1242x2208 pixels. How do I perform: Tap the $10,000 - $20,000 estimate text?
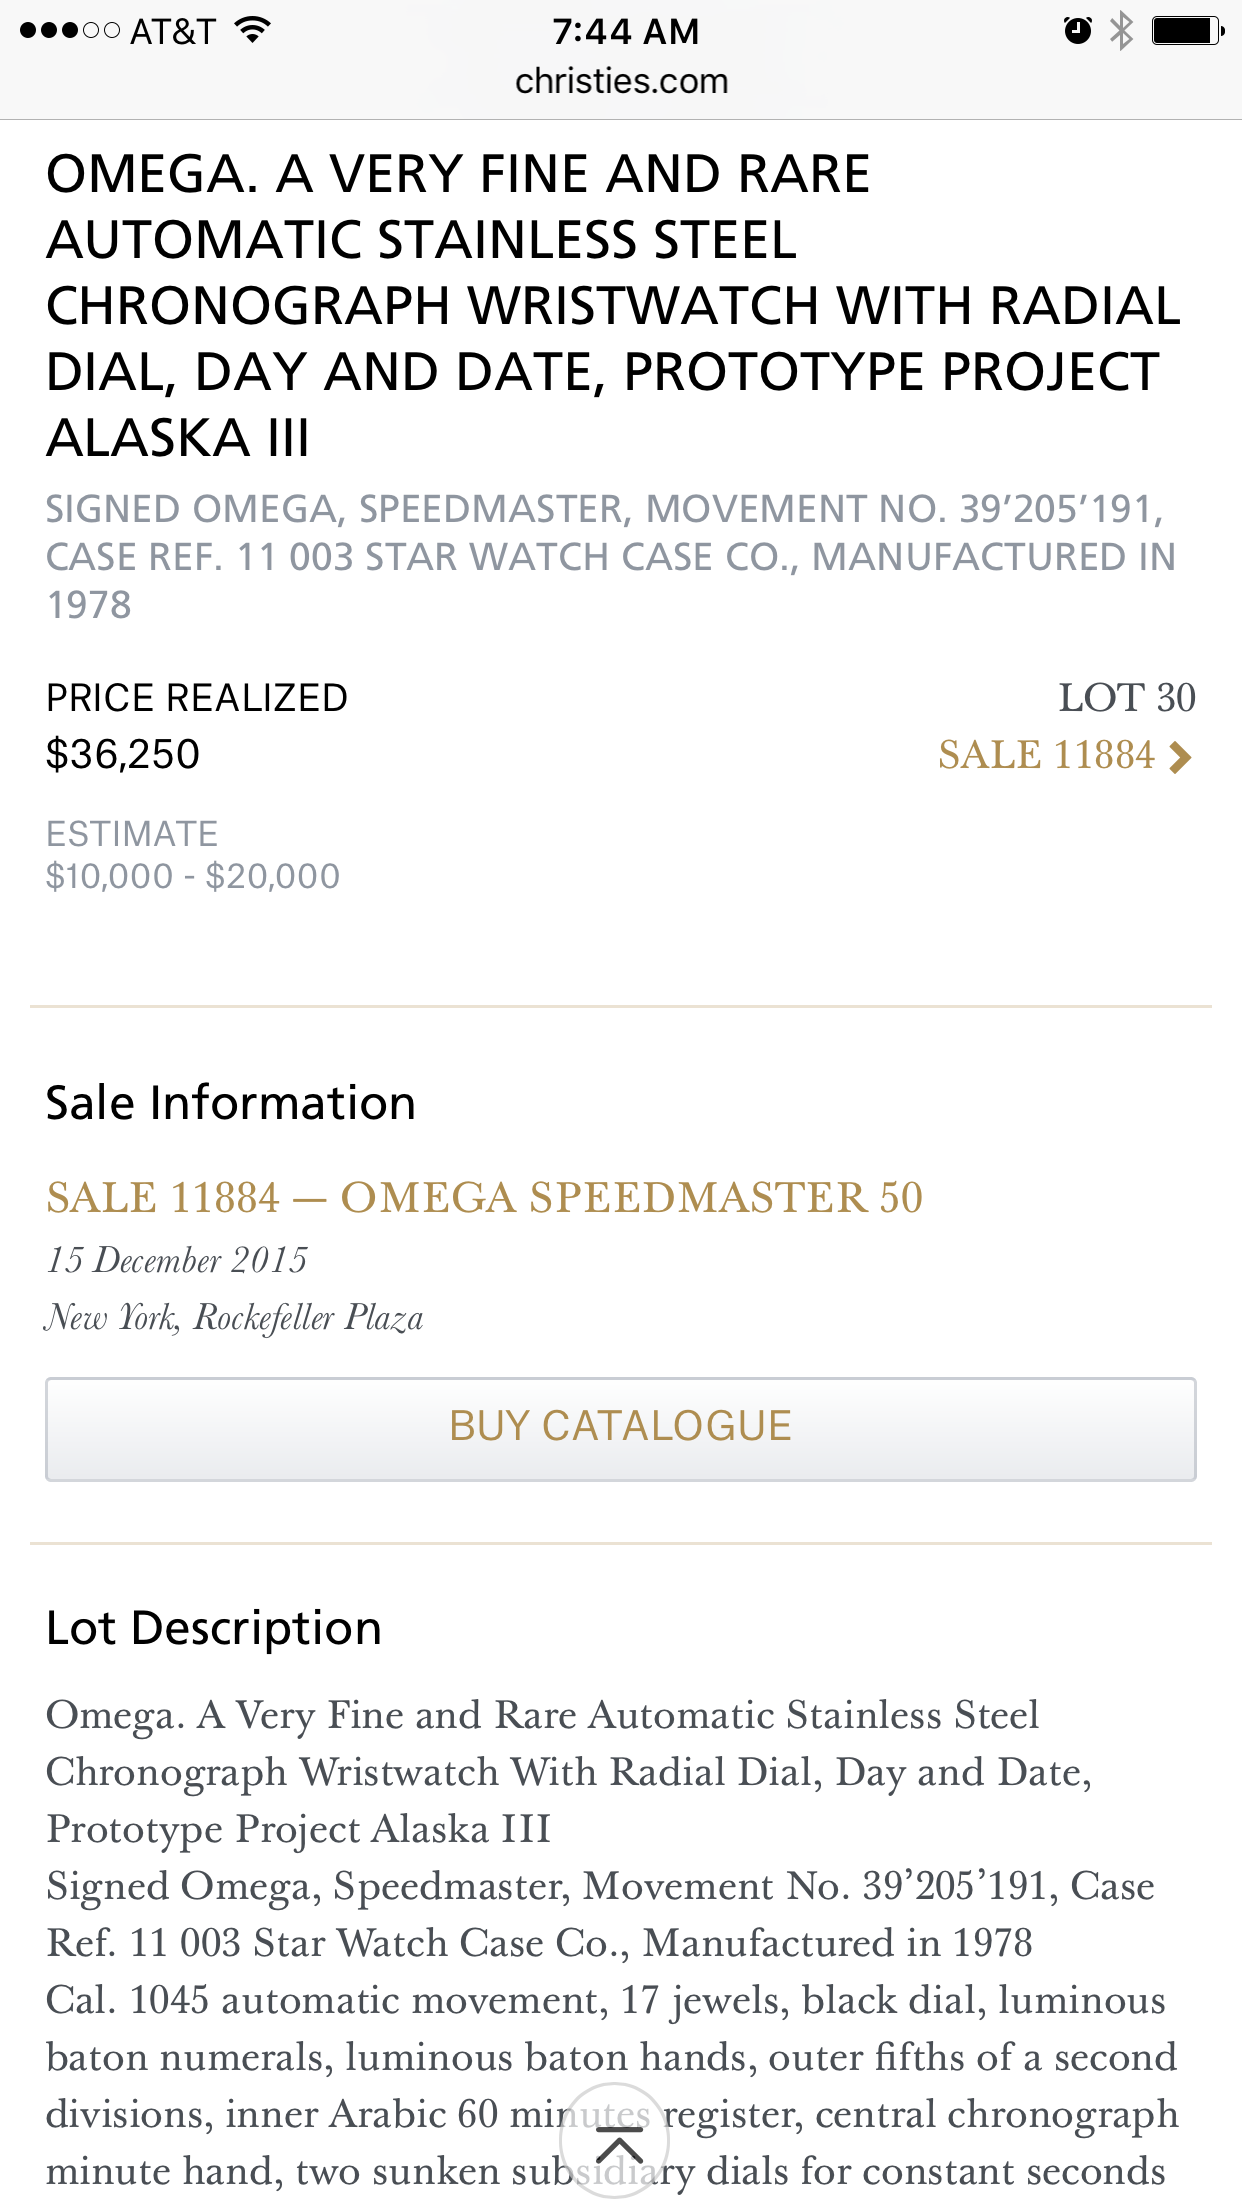pyautogui.click(x=193, y=876)
